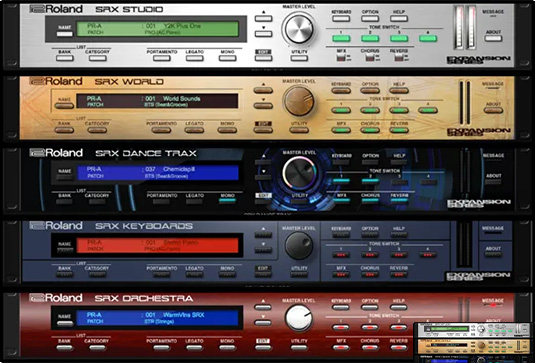Screen dimensions: 535x363
Task: Toggle MFX on SRX Orchestra
Action: coord(341,348)
